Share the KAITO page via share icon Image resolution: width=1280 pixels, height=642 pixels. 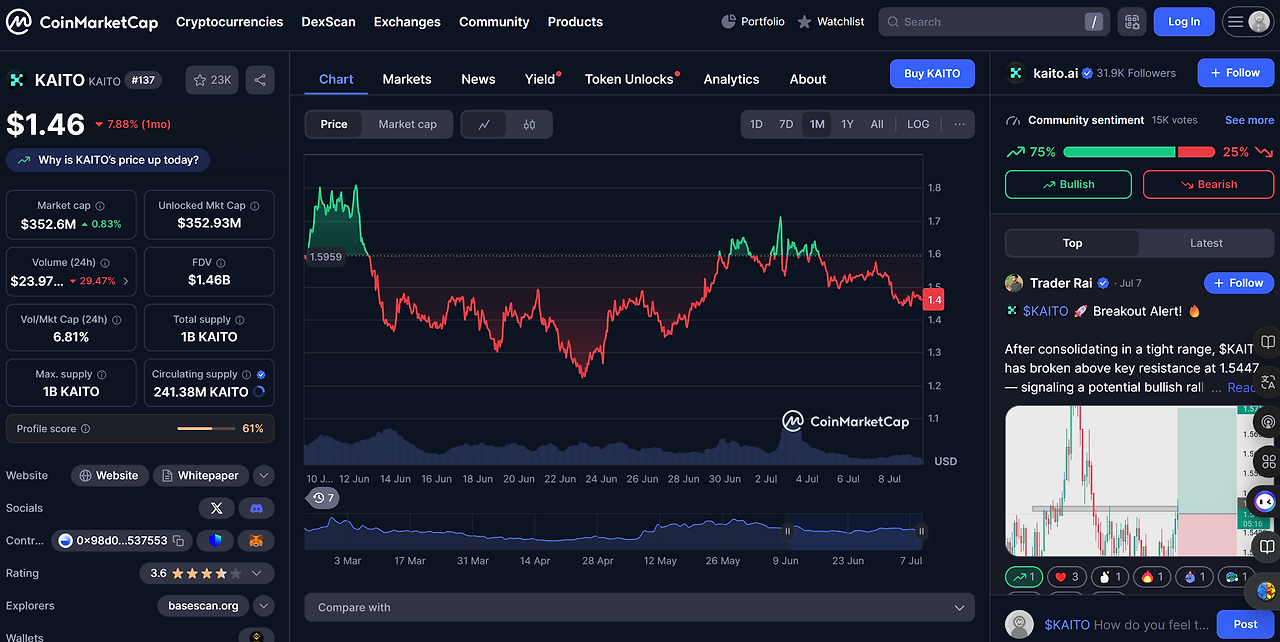pyautogui.click(x=260, y=80)
